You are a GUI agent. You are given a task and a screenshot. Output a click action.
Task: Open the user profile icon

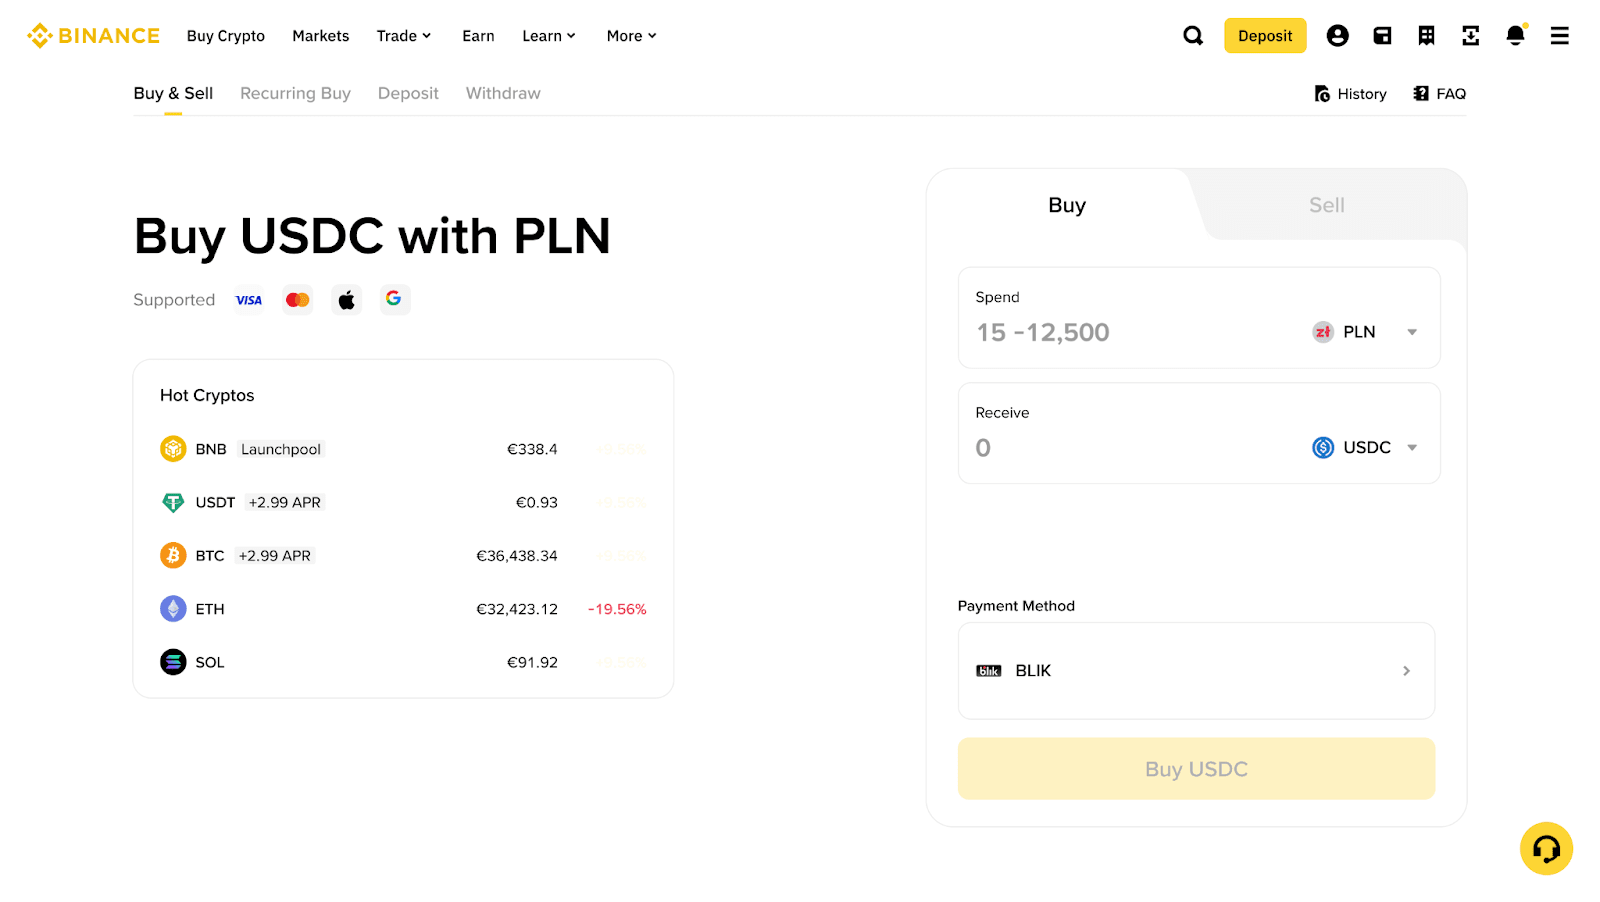[1337, 36]
